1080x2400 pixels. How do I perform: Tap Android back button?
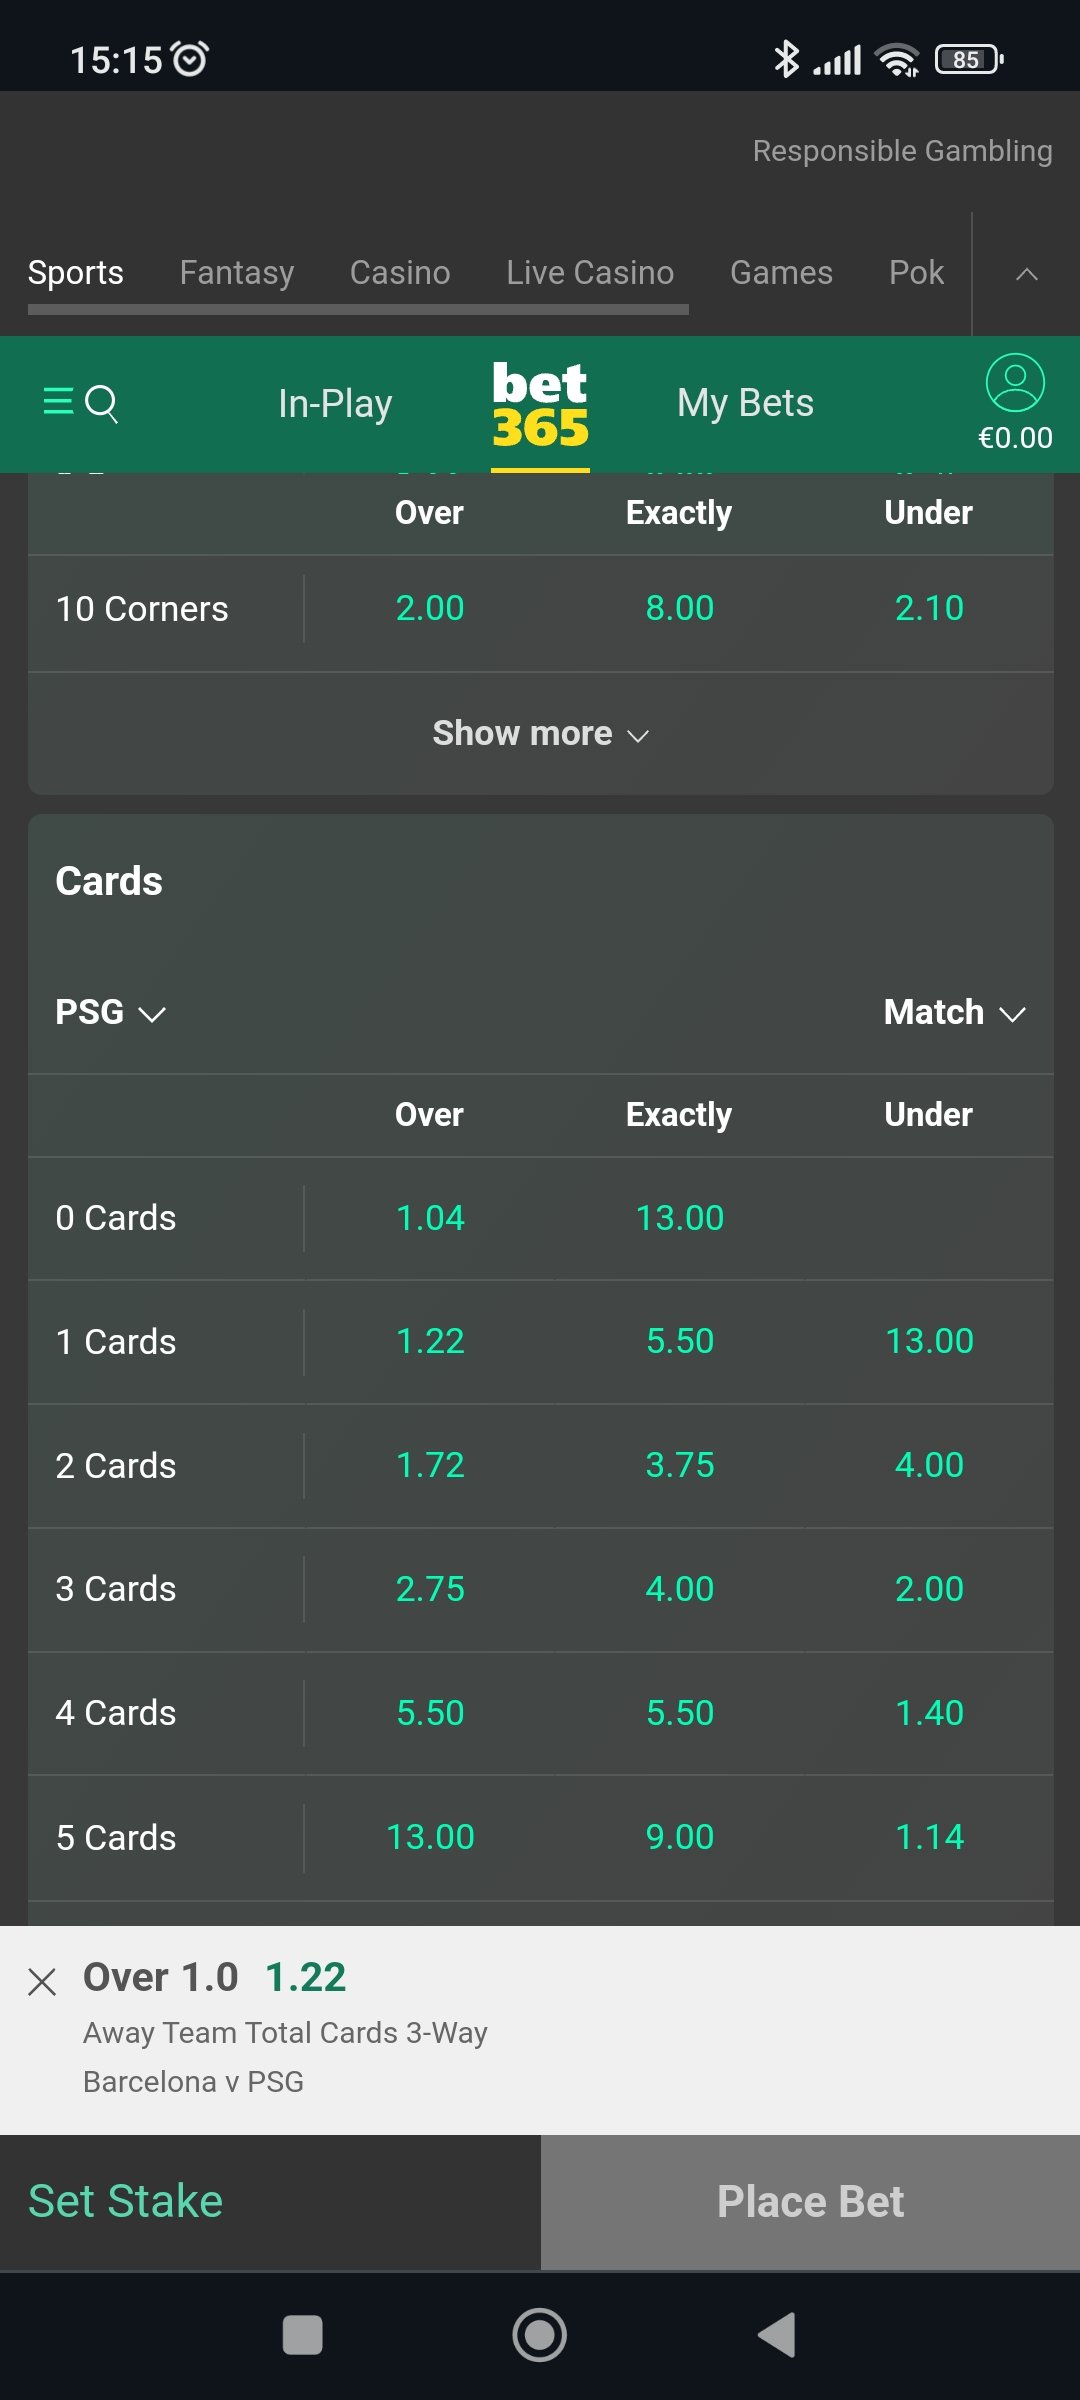[777, 2335]
